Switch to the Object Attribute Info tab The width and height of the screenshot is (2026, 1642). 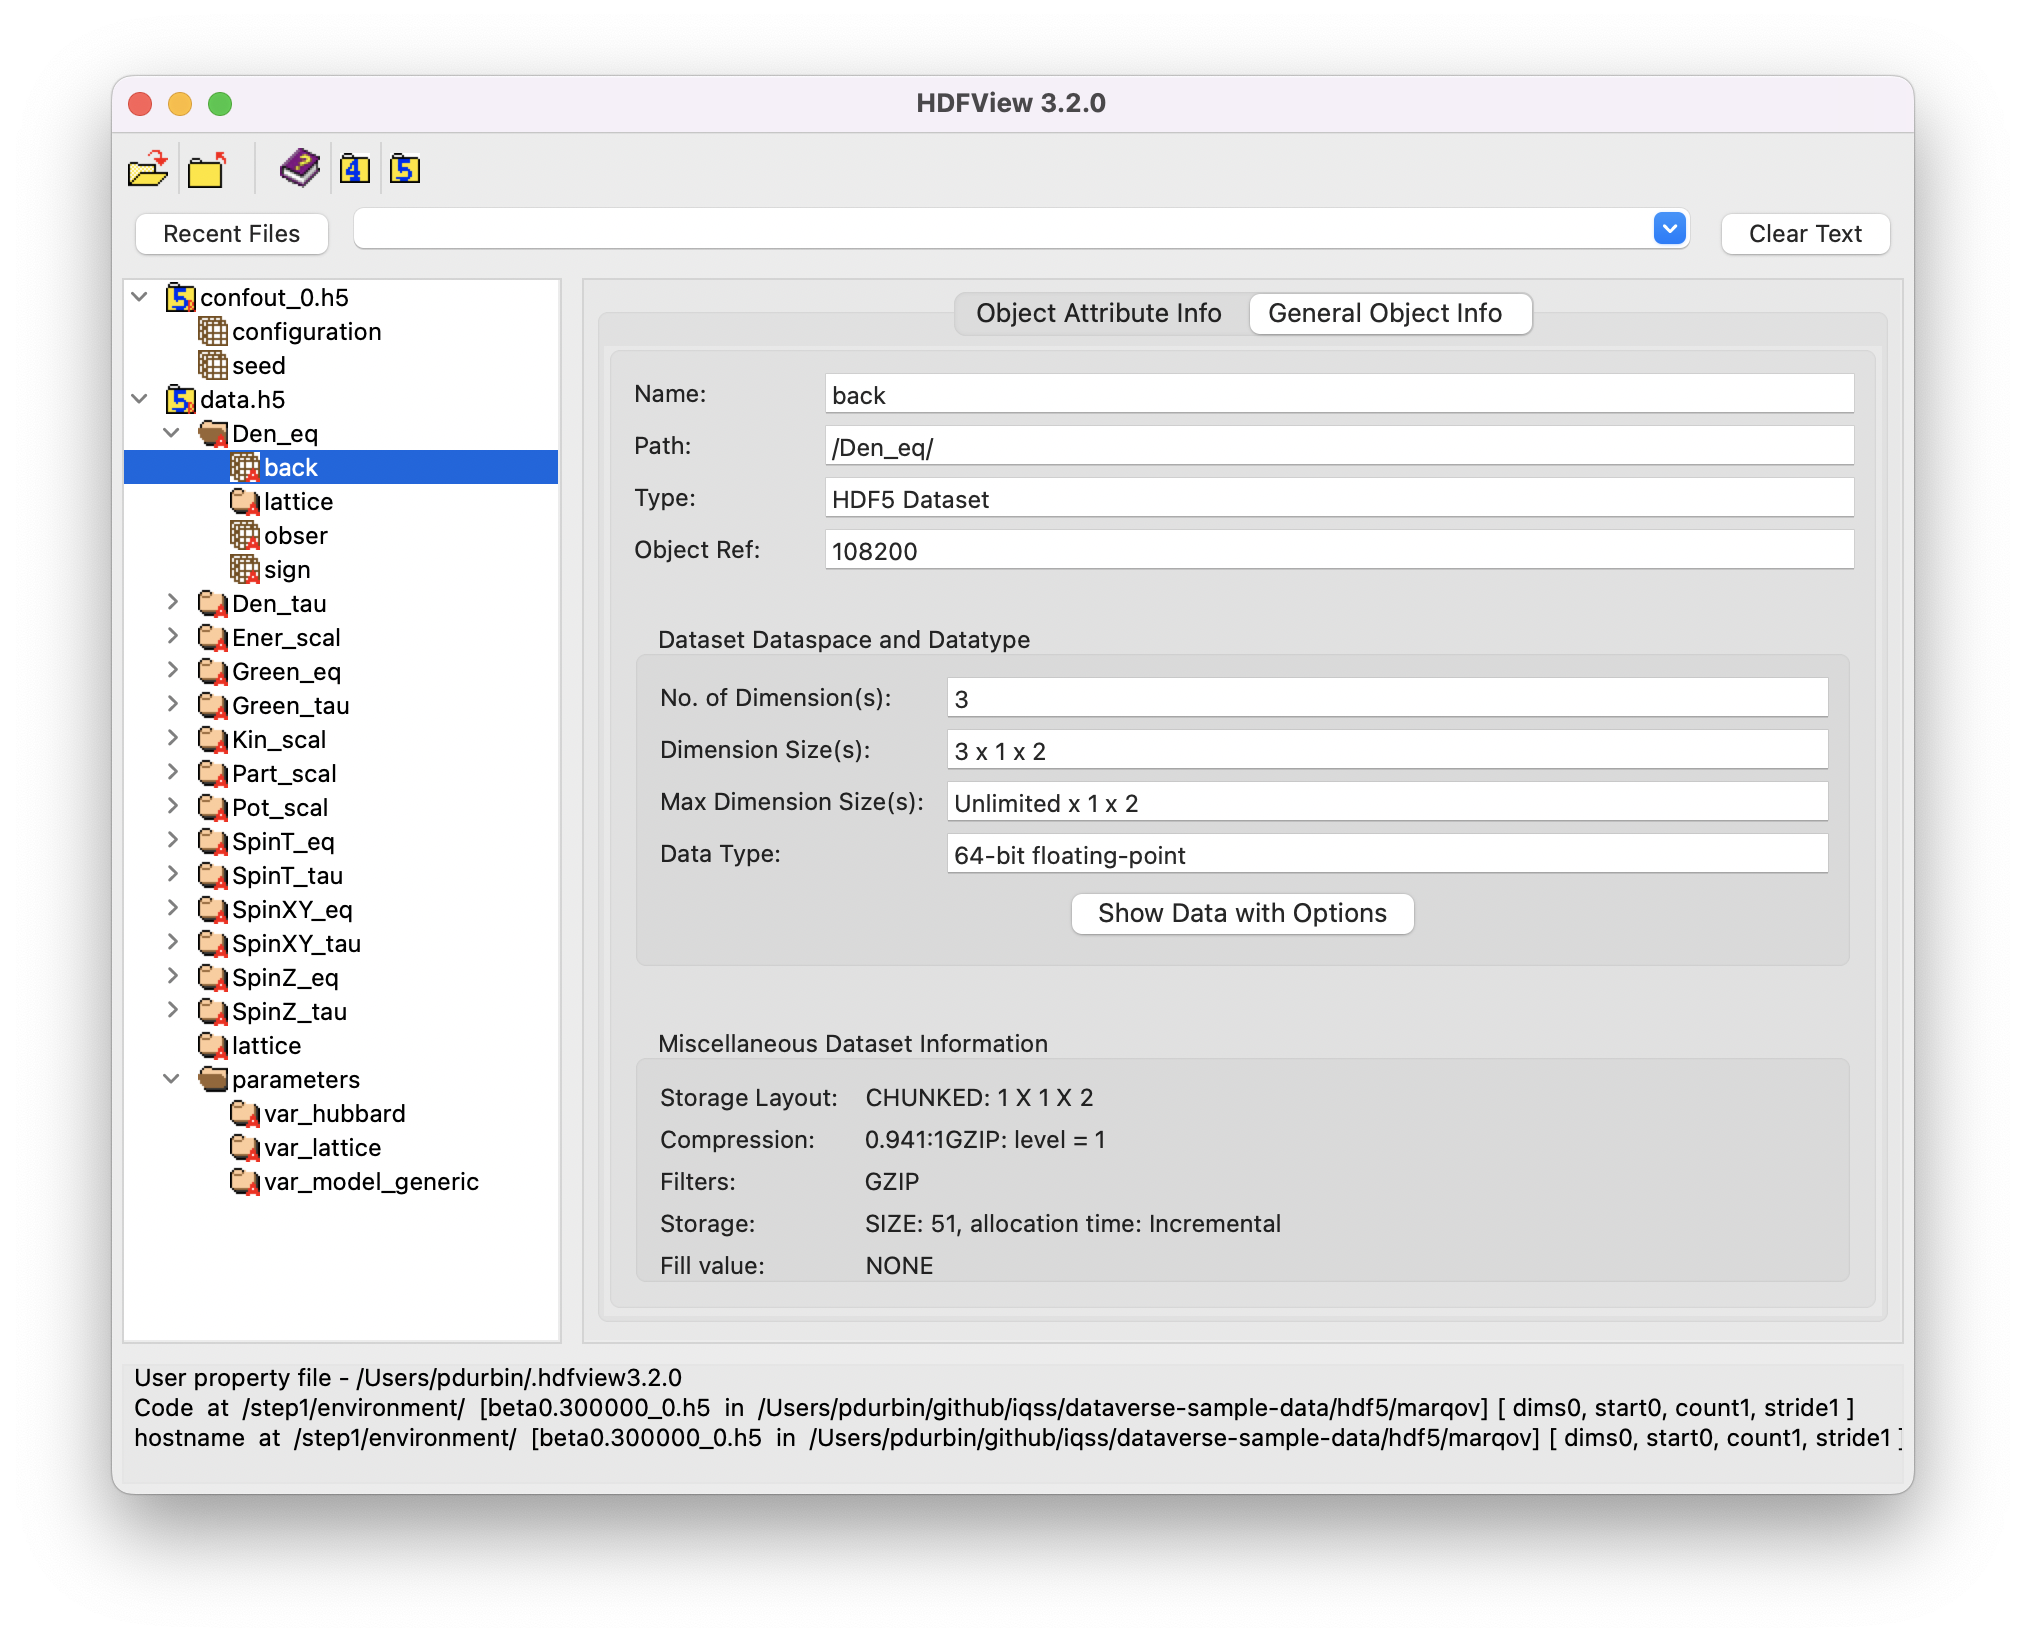tap(1099, 313)
